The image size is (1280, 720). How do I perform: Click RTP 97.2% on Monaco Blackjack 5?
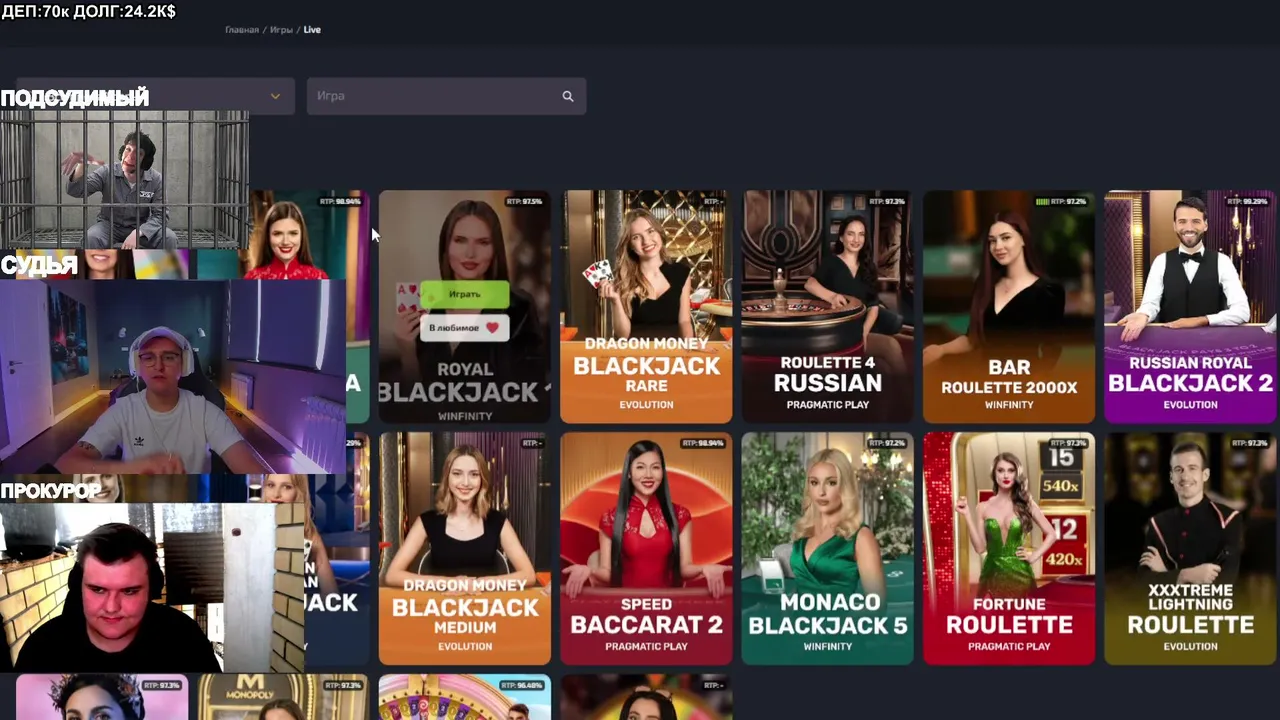pos(887,443)
